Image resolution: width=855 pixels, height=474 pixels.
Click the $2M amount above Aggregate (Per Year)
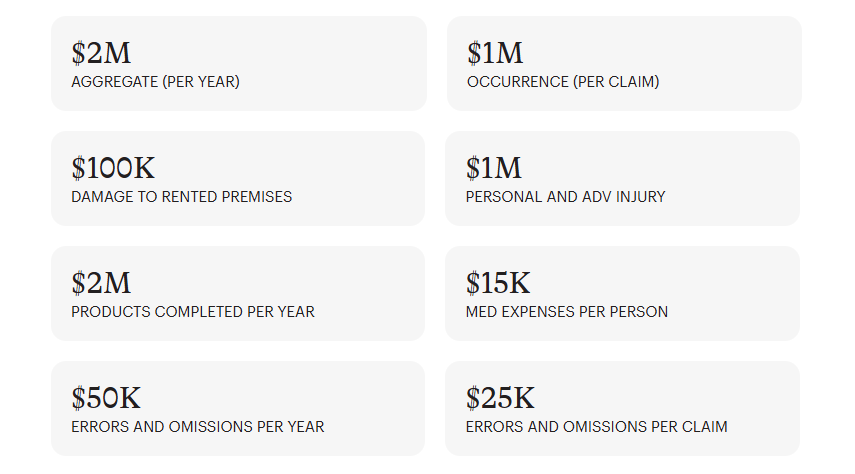[x=101, y=53]
